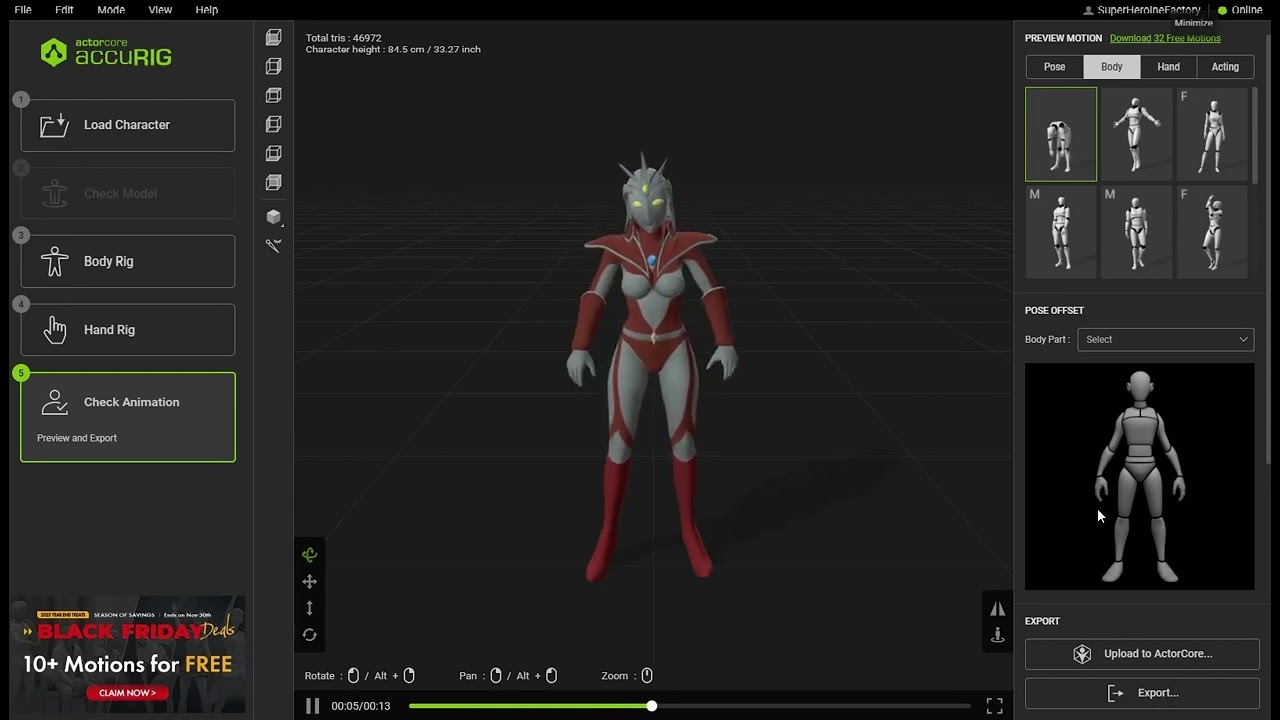Reset the camera with circular arrows icon

pos(310,635)
